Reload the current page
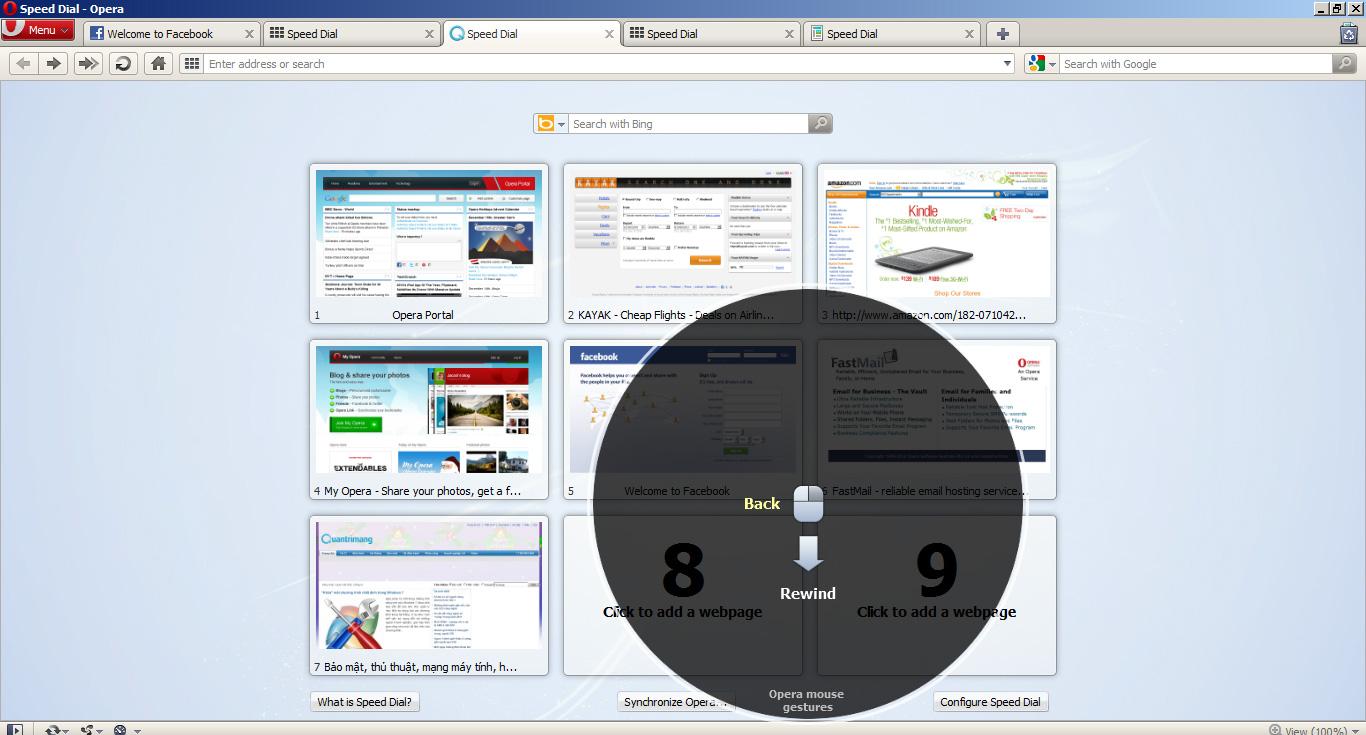The image size is (1366, 735). point(122,63)
